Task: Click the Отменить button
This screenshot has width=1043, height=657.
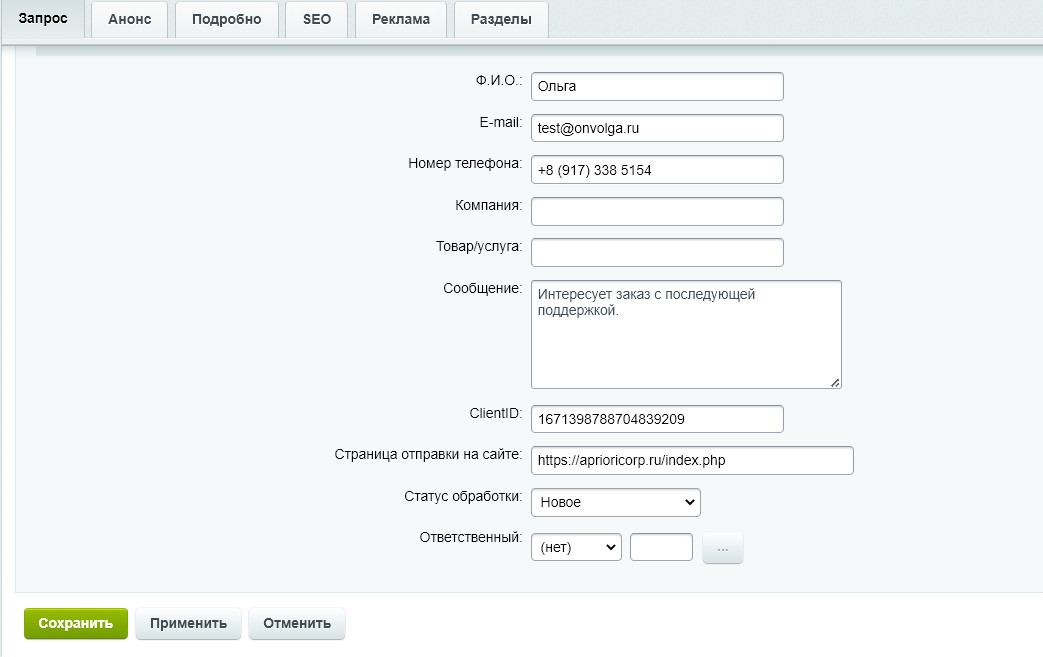Action: pyautogui.click(x=297, y=624)
